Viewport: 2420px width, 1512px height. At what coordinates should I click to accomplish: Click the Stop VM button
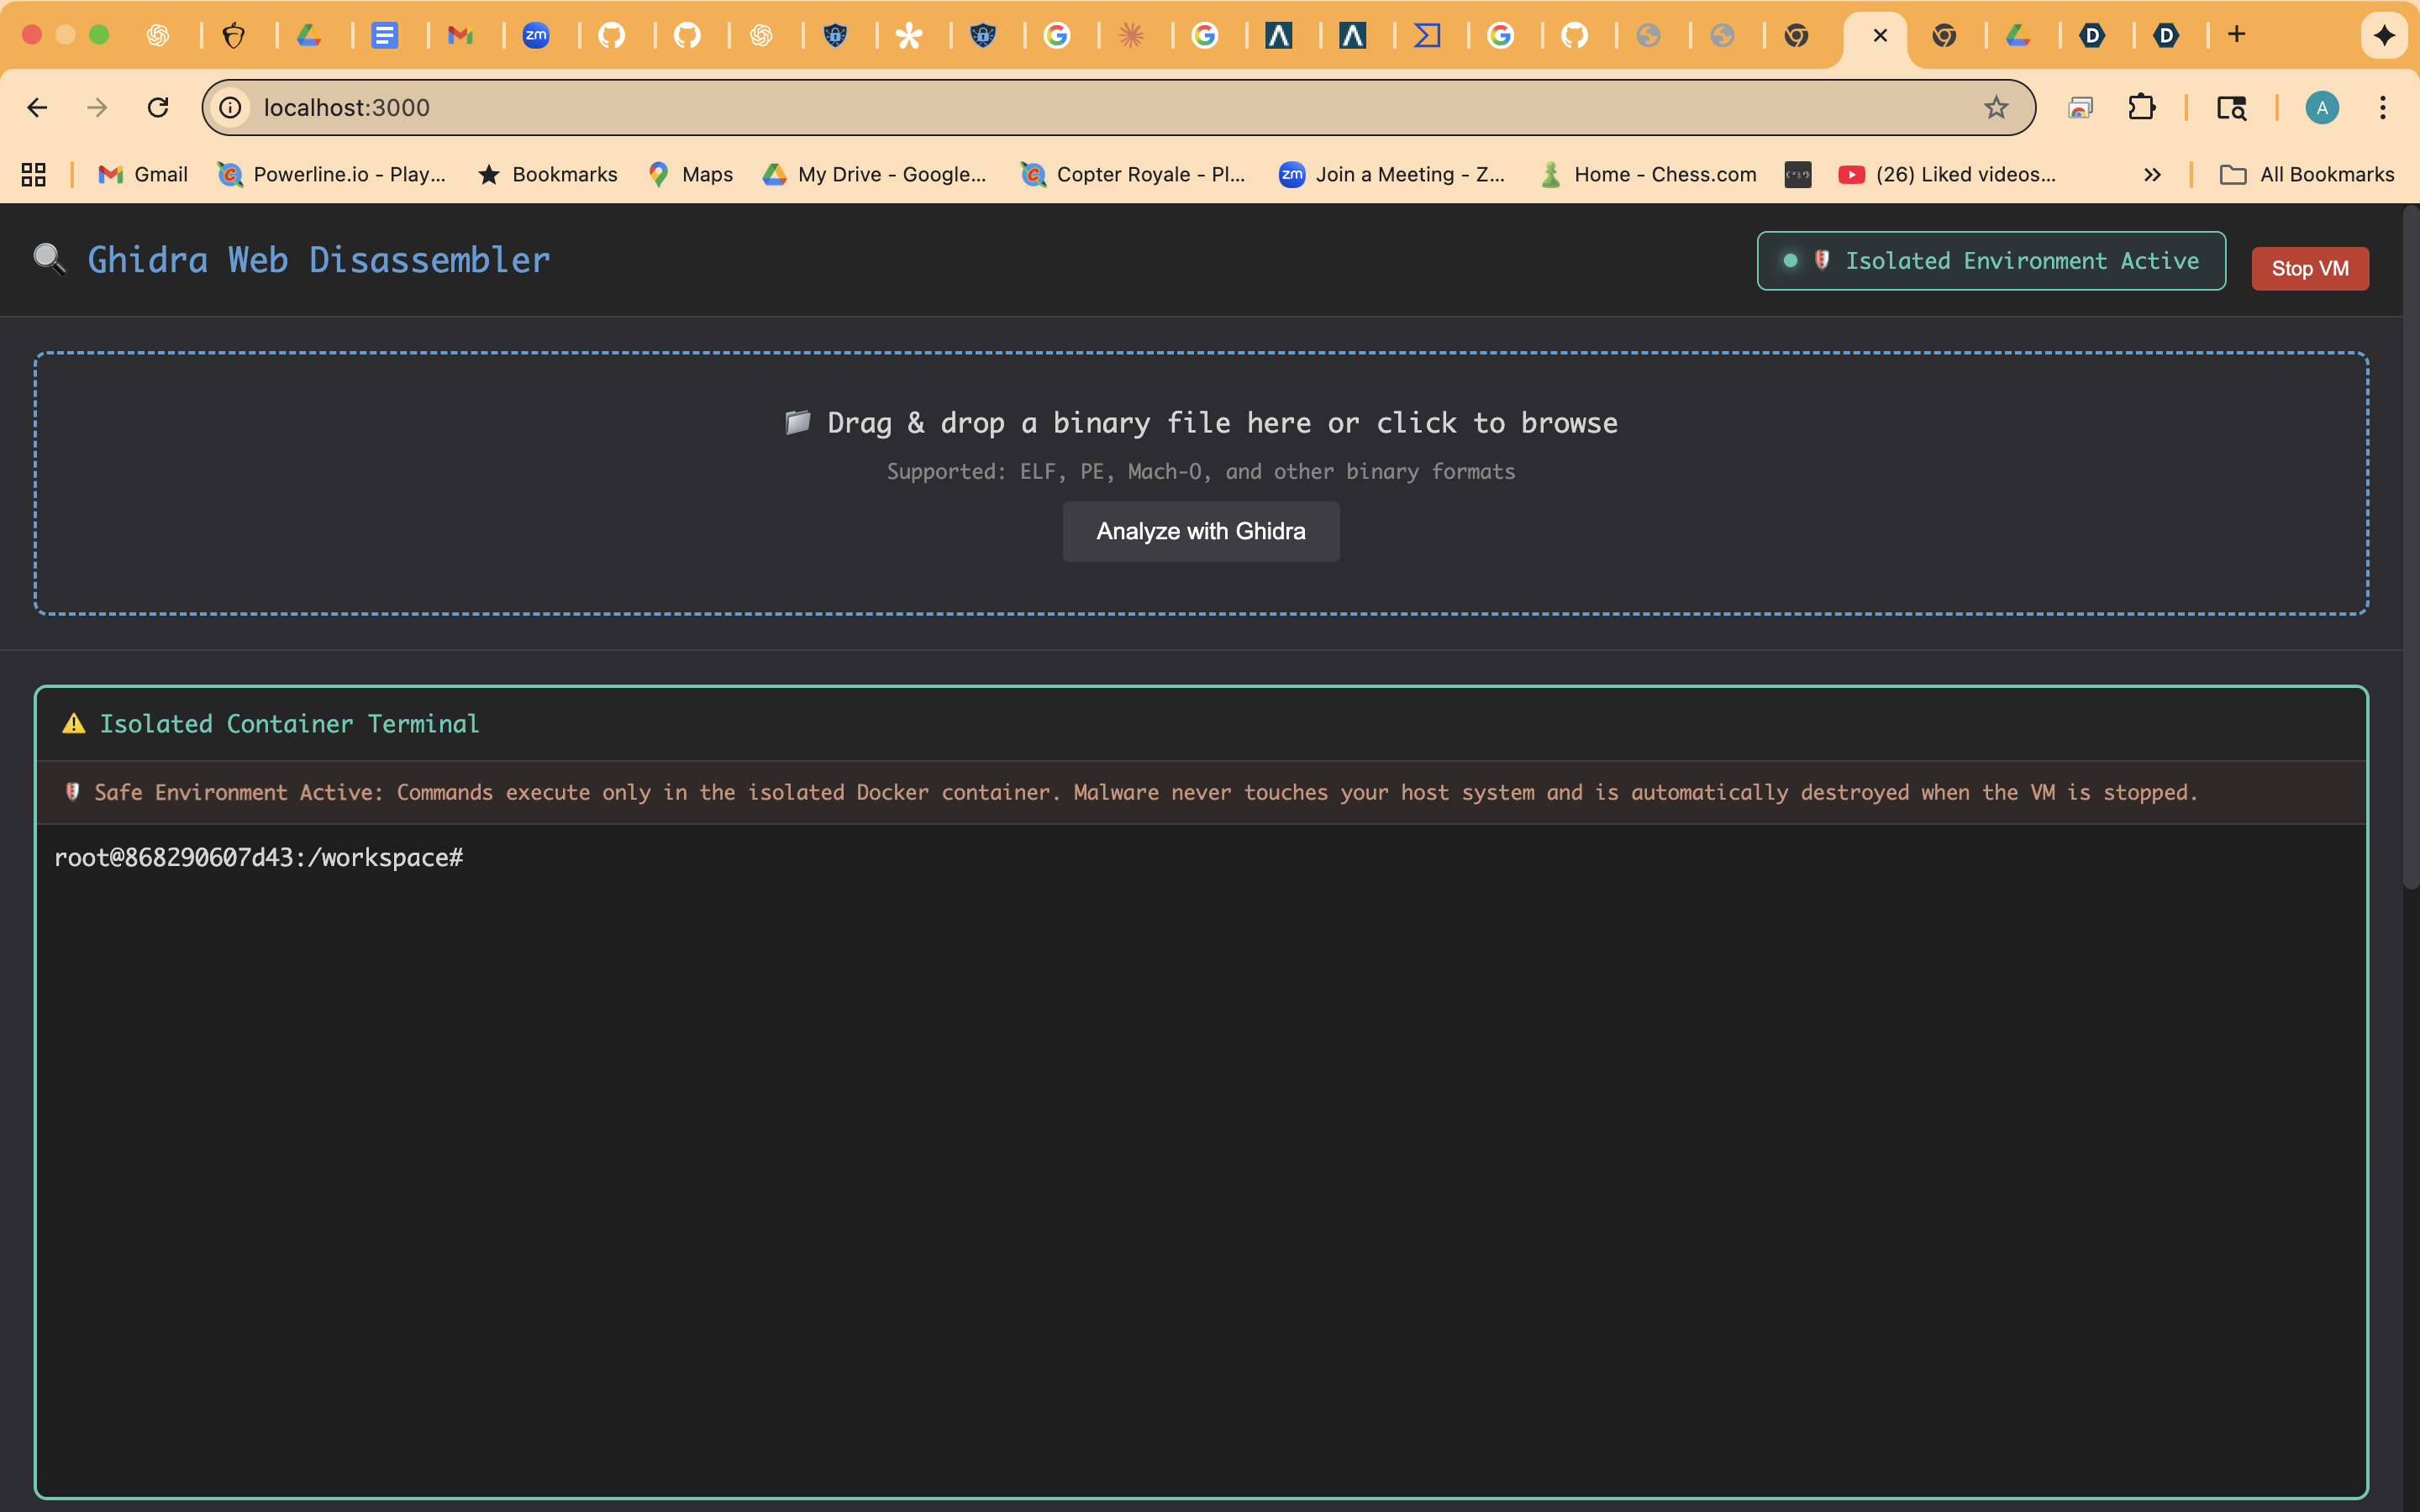(x=2309, y=268)
